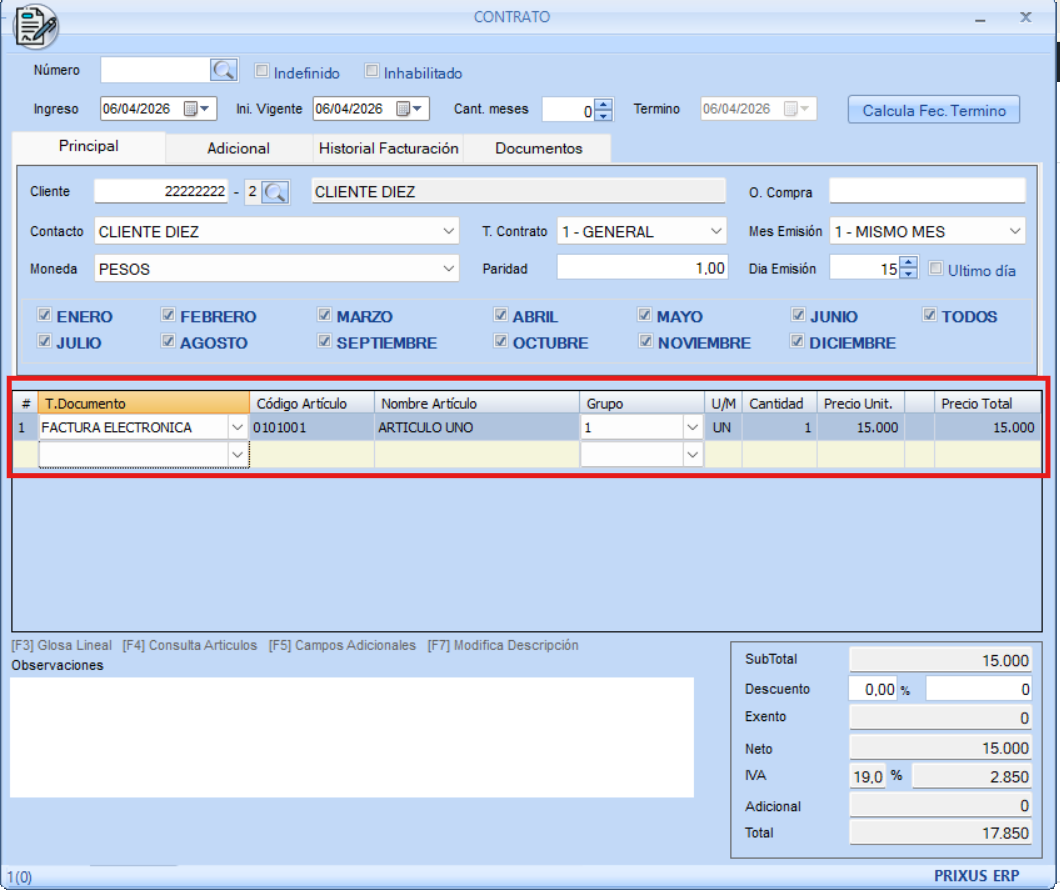
Task: Click the Número search magnifier icon
Action: (224, 70)
